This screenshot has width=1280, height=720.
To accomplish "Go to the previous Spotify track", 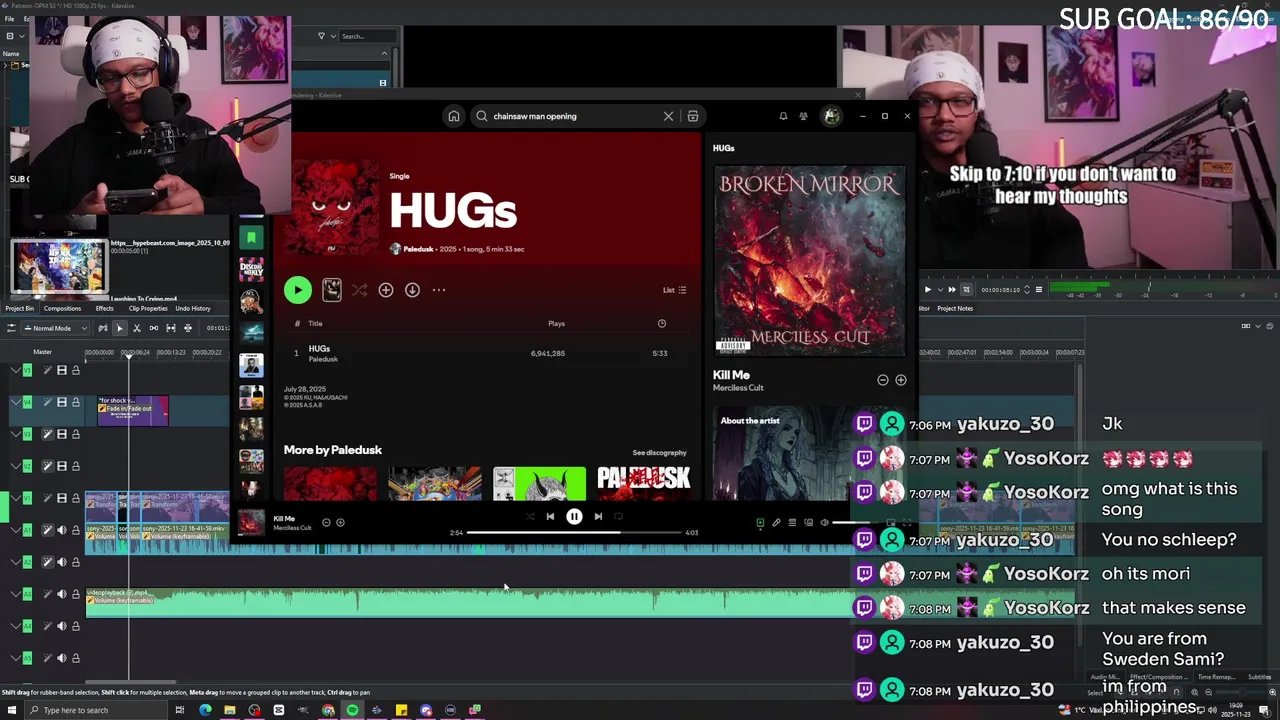I will 550,517.
